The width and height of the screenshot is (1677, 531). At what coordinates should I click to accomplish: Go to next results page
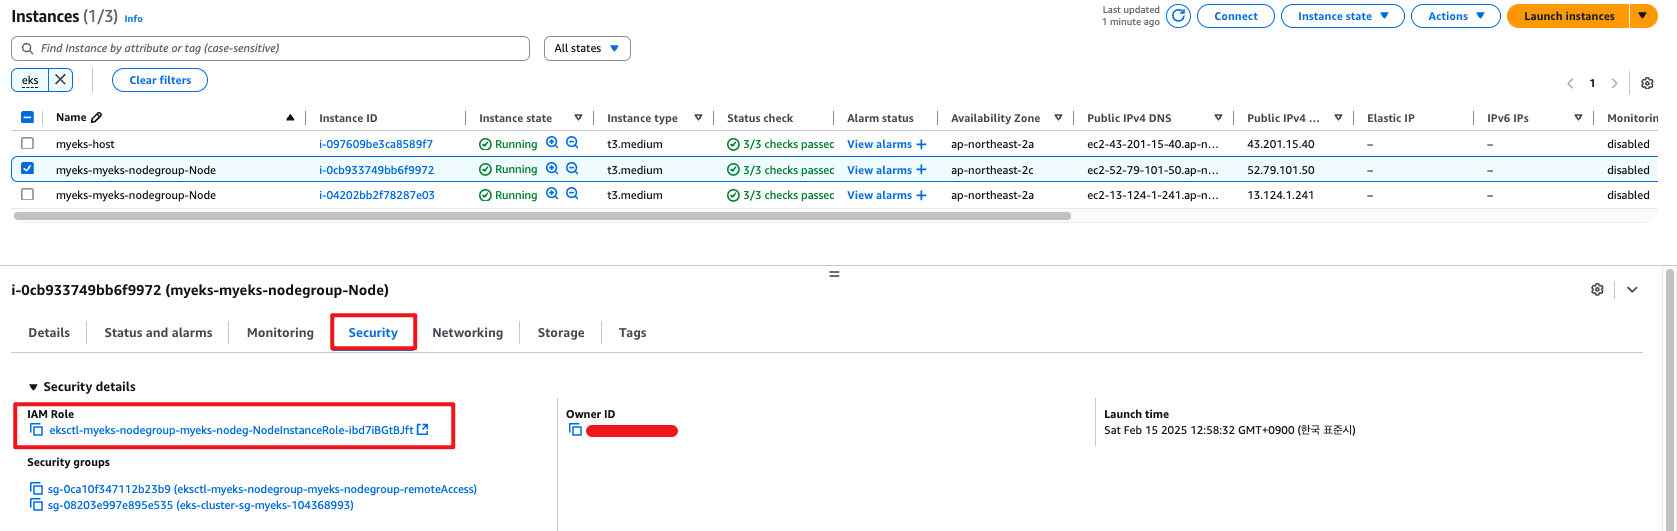[x=1614, y=83]
